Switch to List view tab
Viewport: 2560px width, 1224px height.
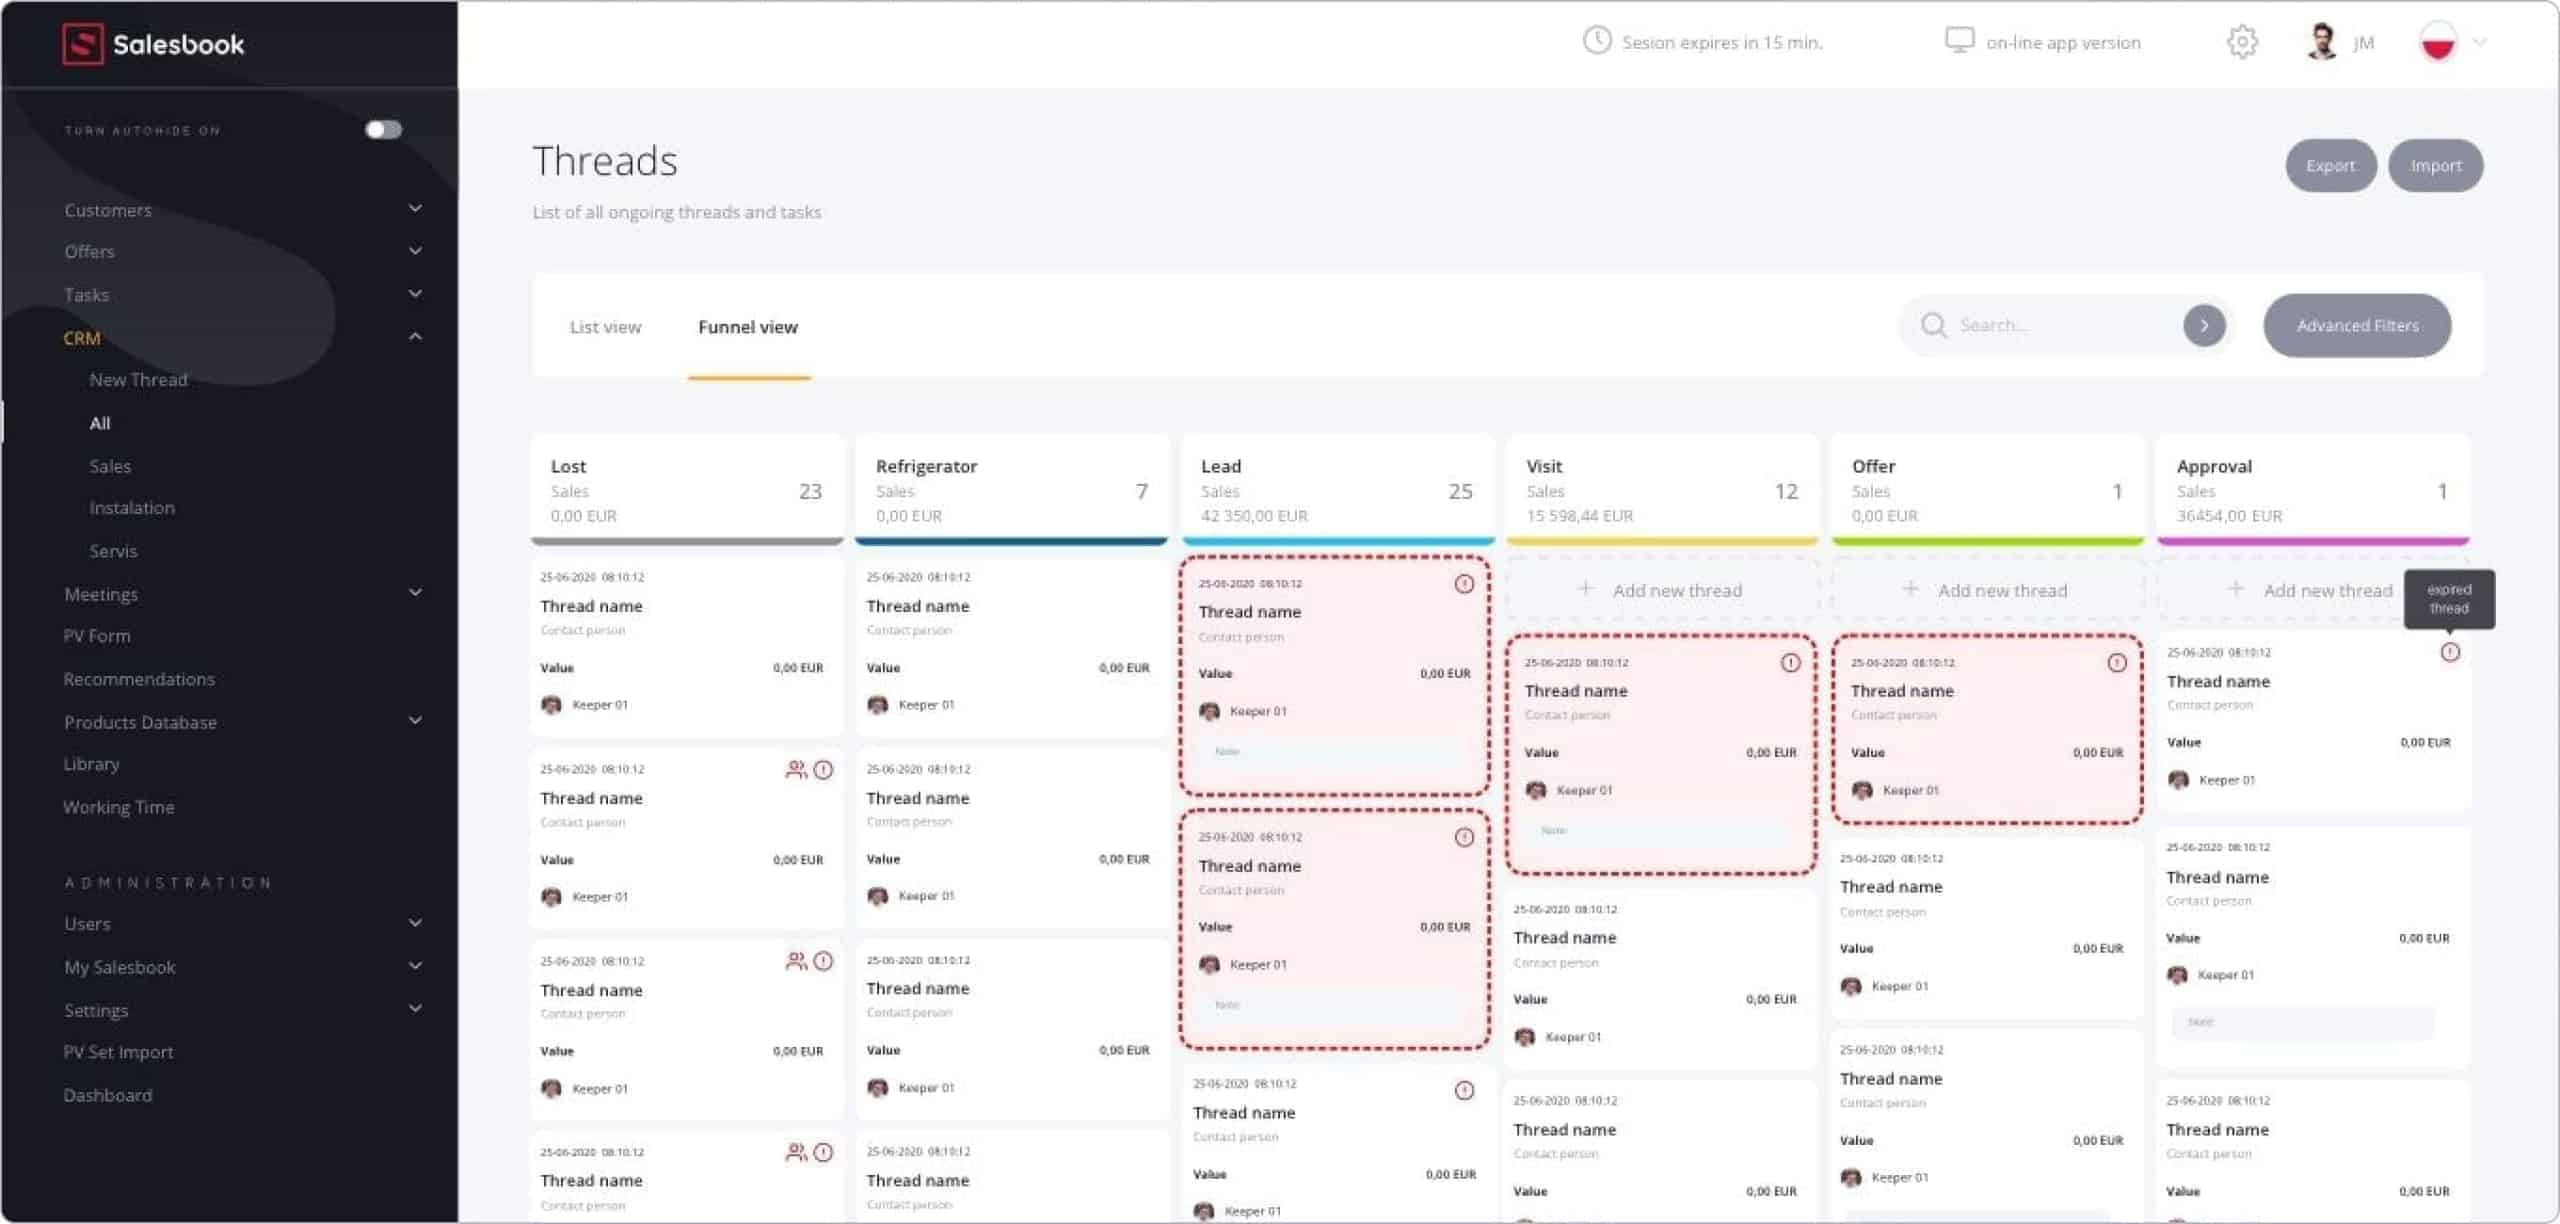coord(605,327)
